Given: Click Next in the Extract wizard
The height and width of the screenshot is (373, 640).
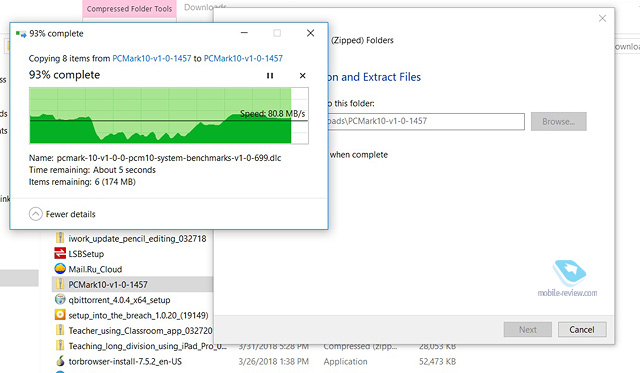Looking at the screenshot, I should click(528, 329).
